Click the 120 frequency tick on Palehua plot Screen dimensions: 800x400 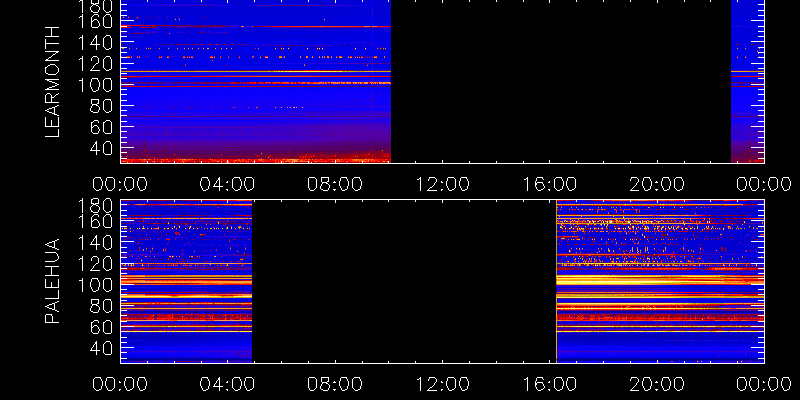pyautogui.click(x=97, y=264)
